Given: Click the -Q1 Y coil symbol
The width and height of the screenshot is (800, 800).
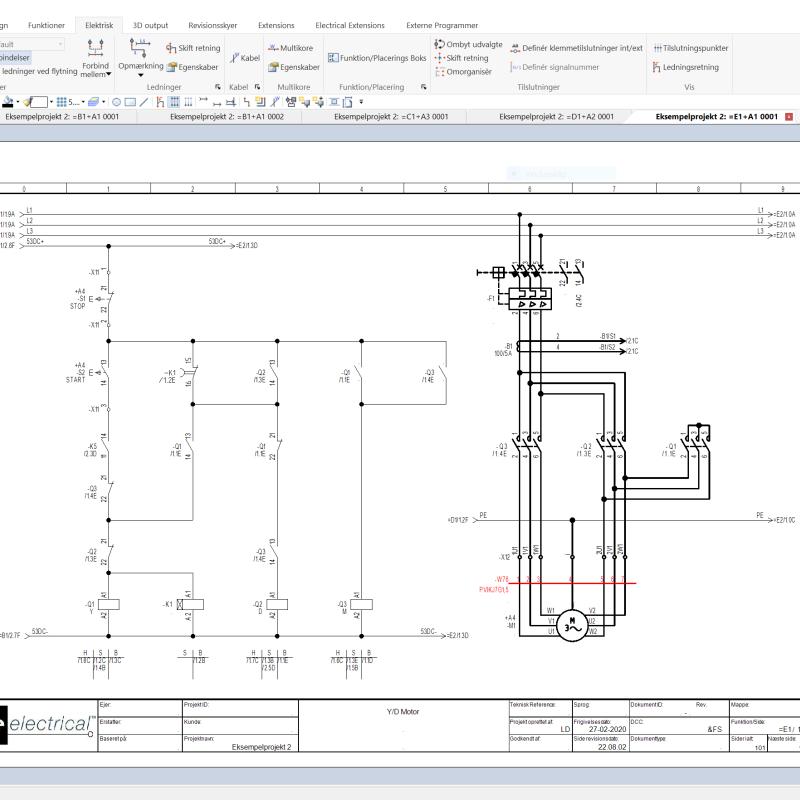Looking at the screenshot, I should (108, 605).
